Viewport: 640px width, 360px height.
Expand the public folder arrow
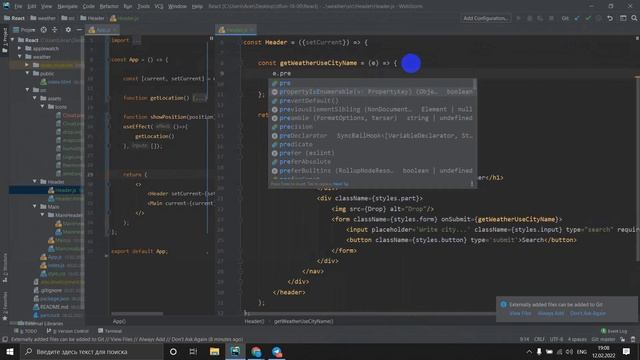28,73
